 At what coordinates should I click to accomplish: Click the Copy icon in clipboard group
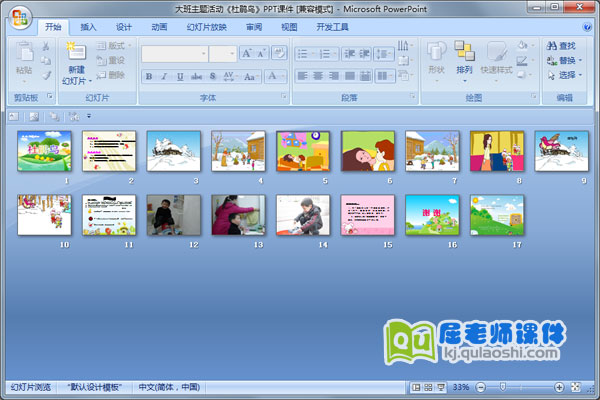click(46, 60)
